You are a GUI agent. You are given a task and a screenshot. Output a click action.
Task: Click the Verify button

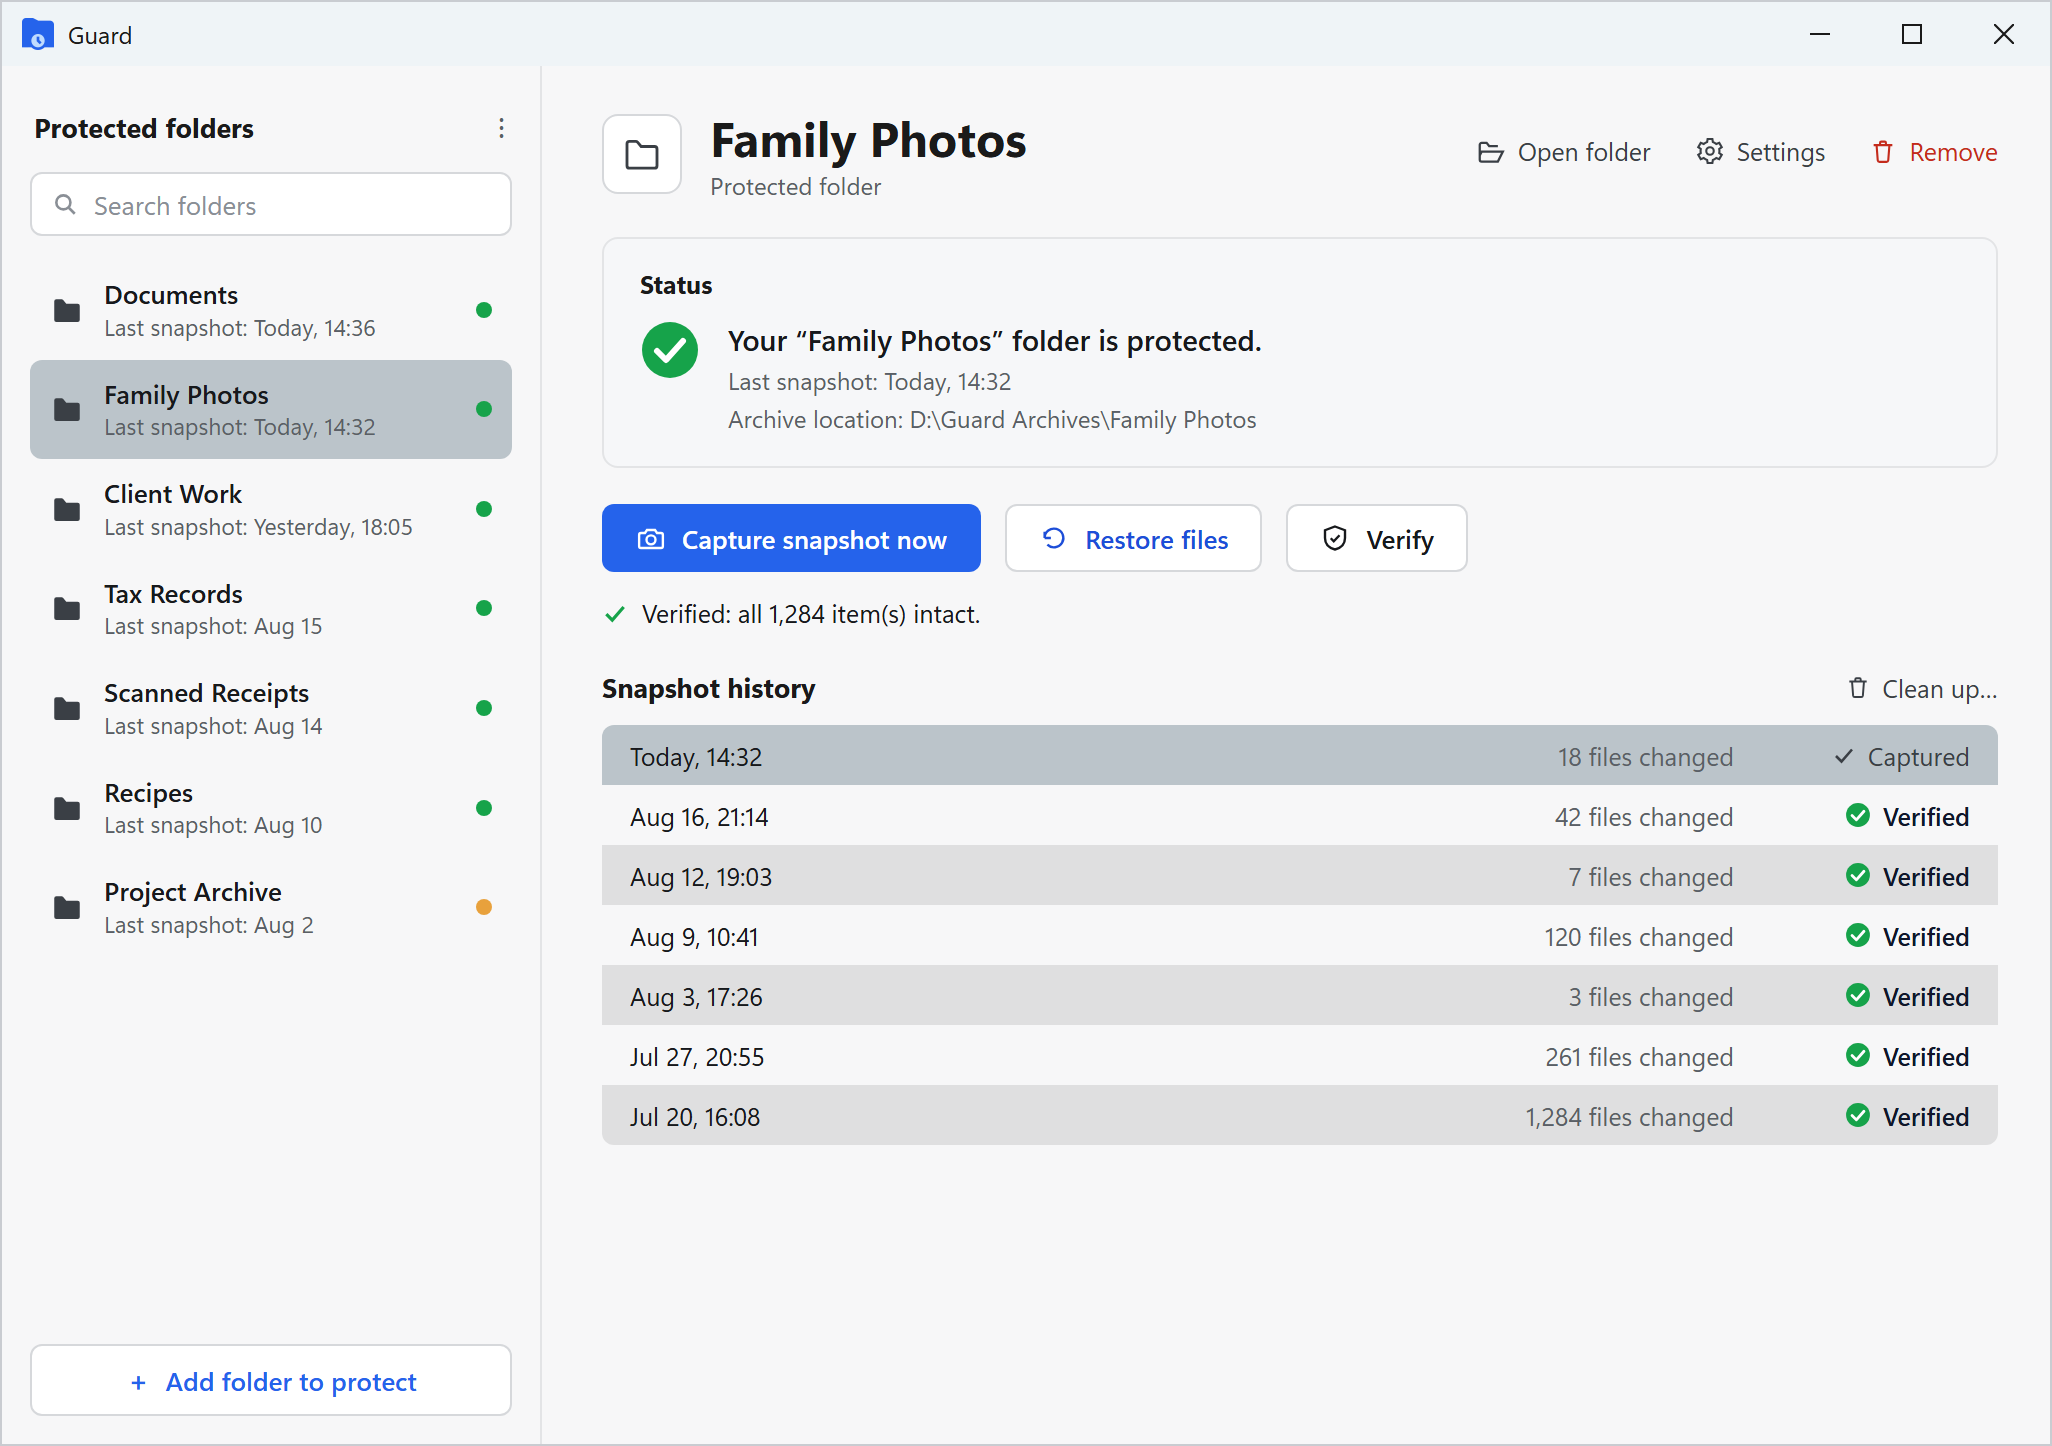point(1376,539)
